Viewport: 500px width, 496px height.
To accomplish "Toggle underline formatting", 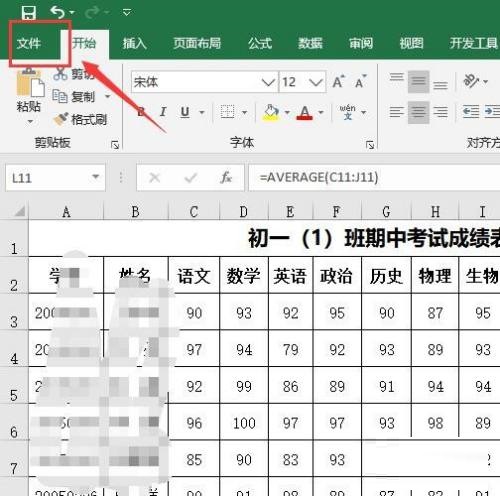I will [185, 112].
